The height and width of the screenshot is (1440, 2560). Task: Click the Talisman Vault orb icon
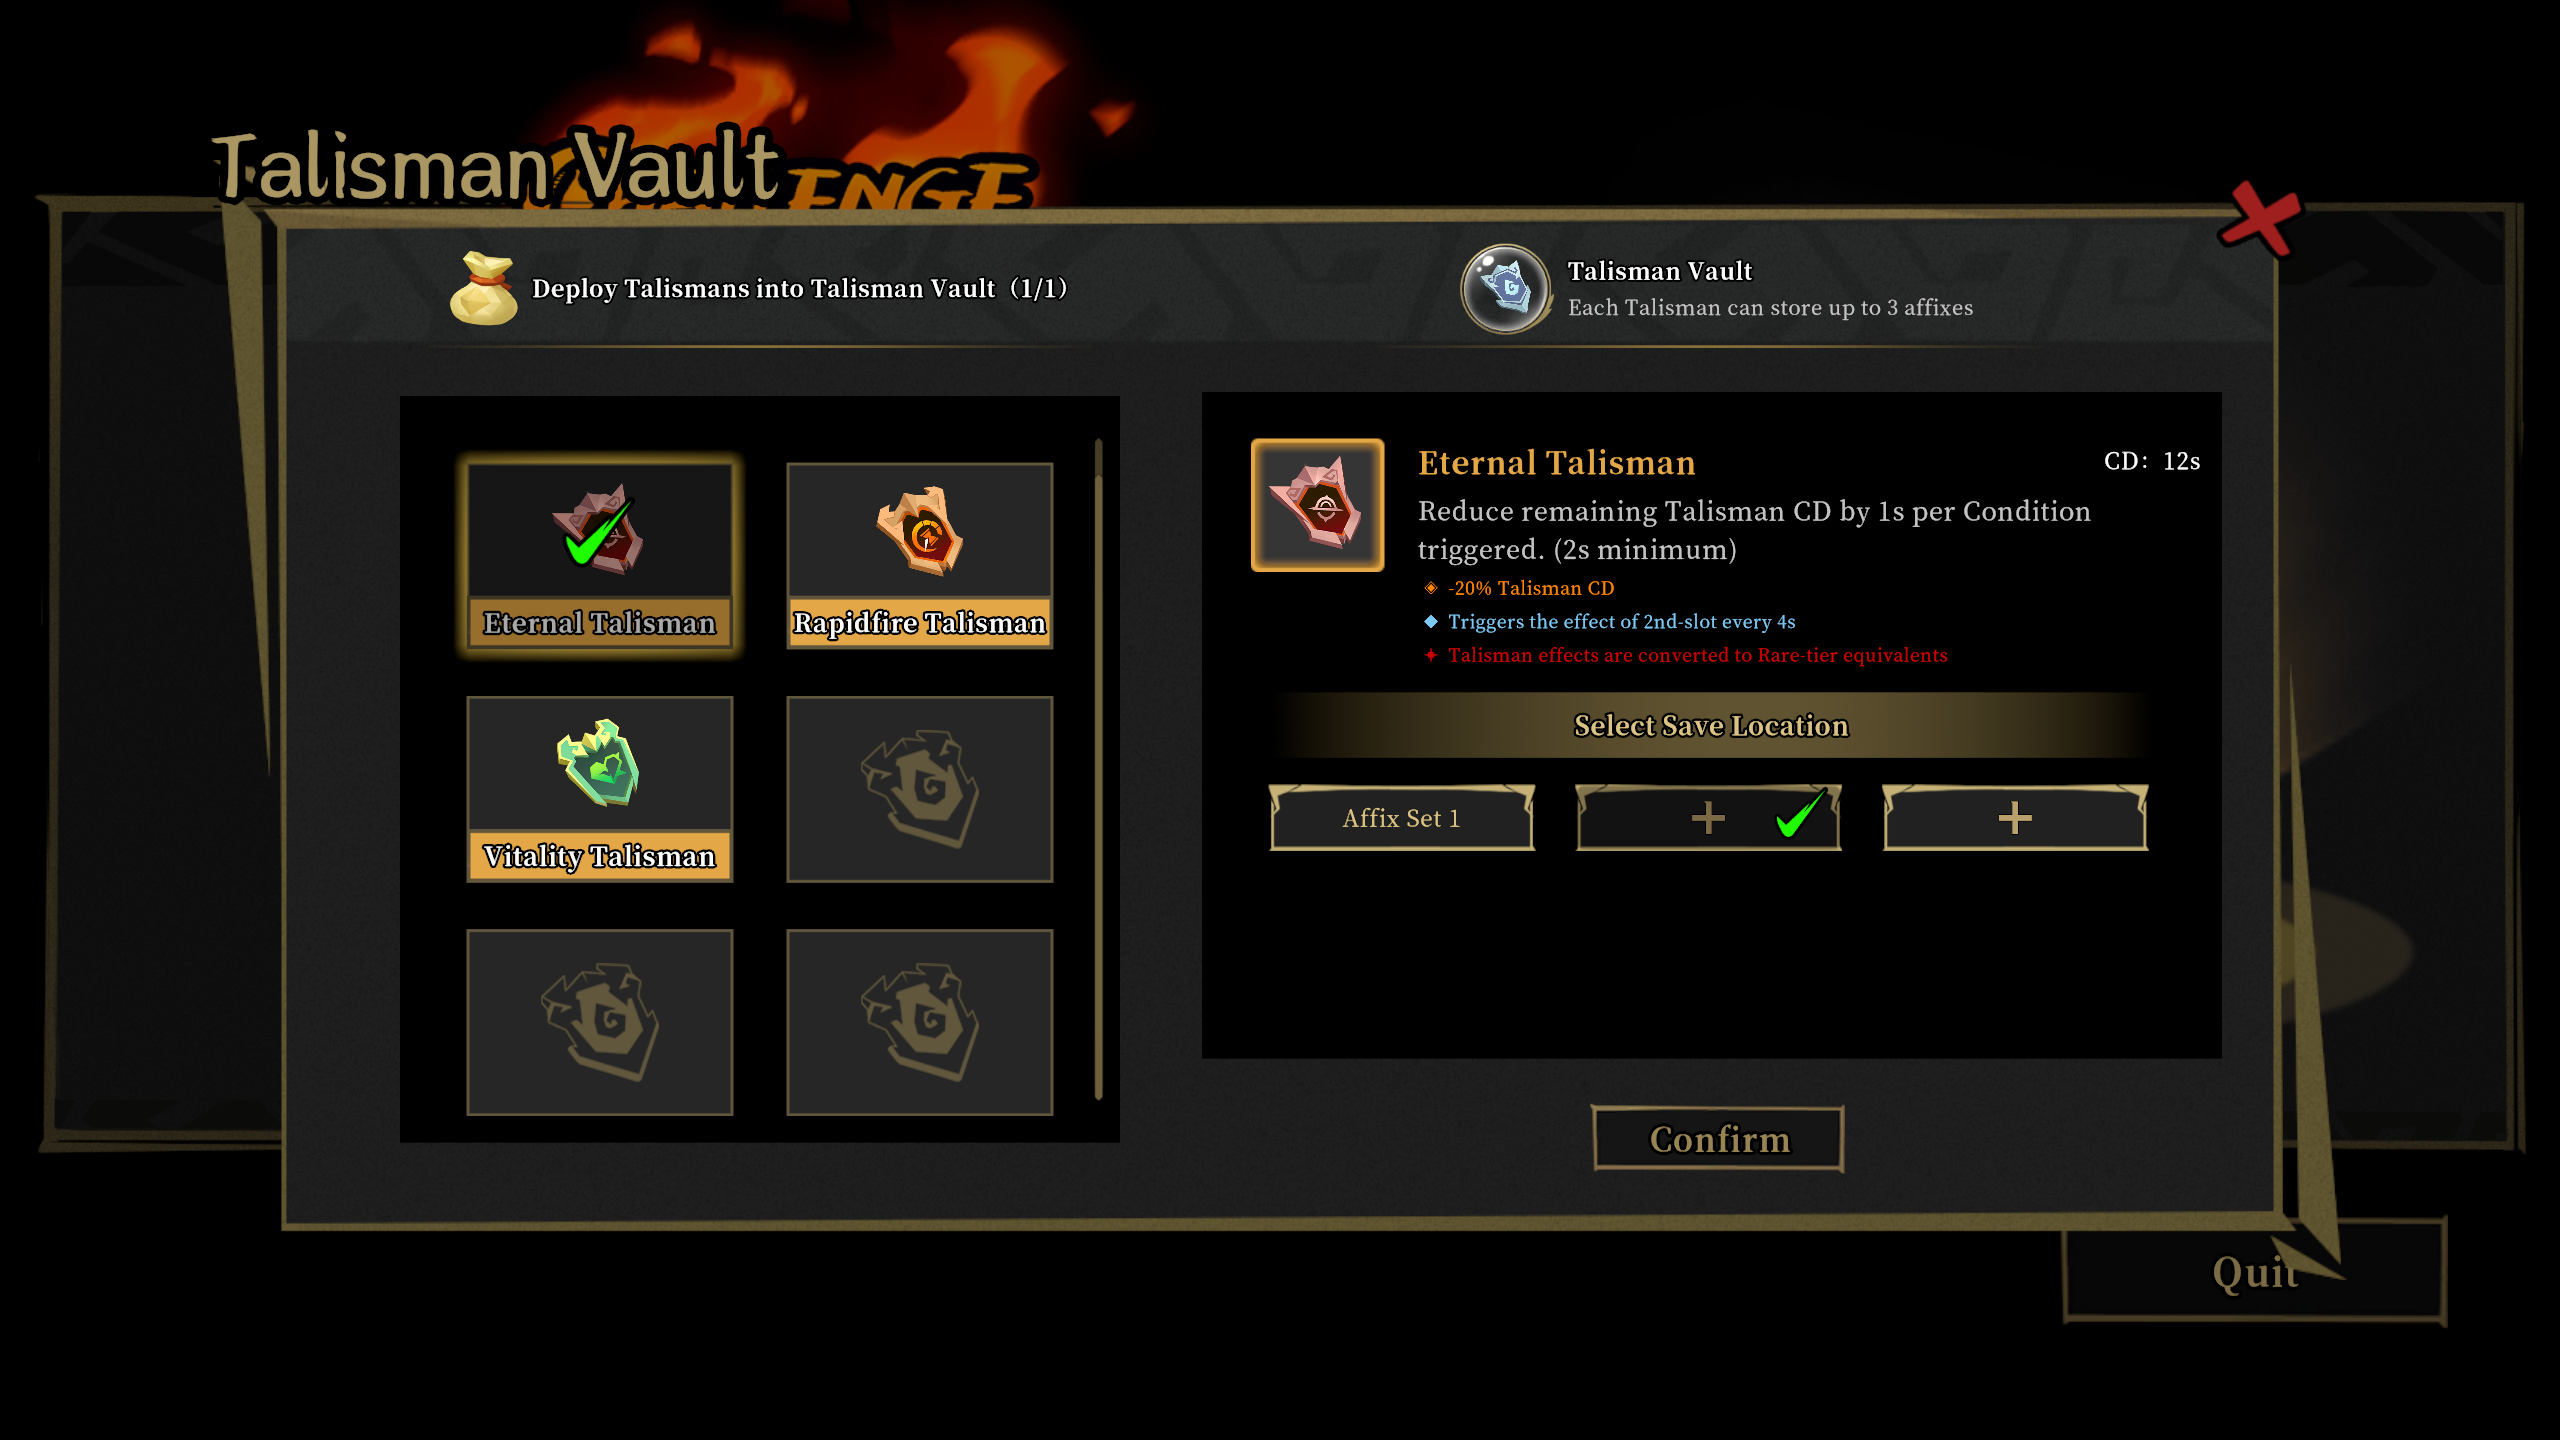[x=1506, y=289]
